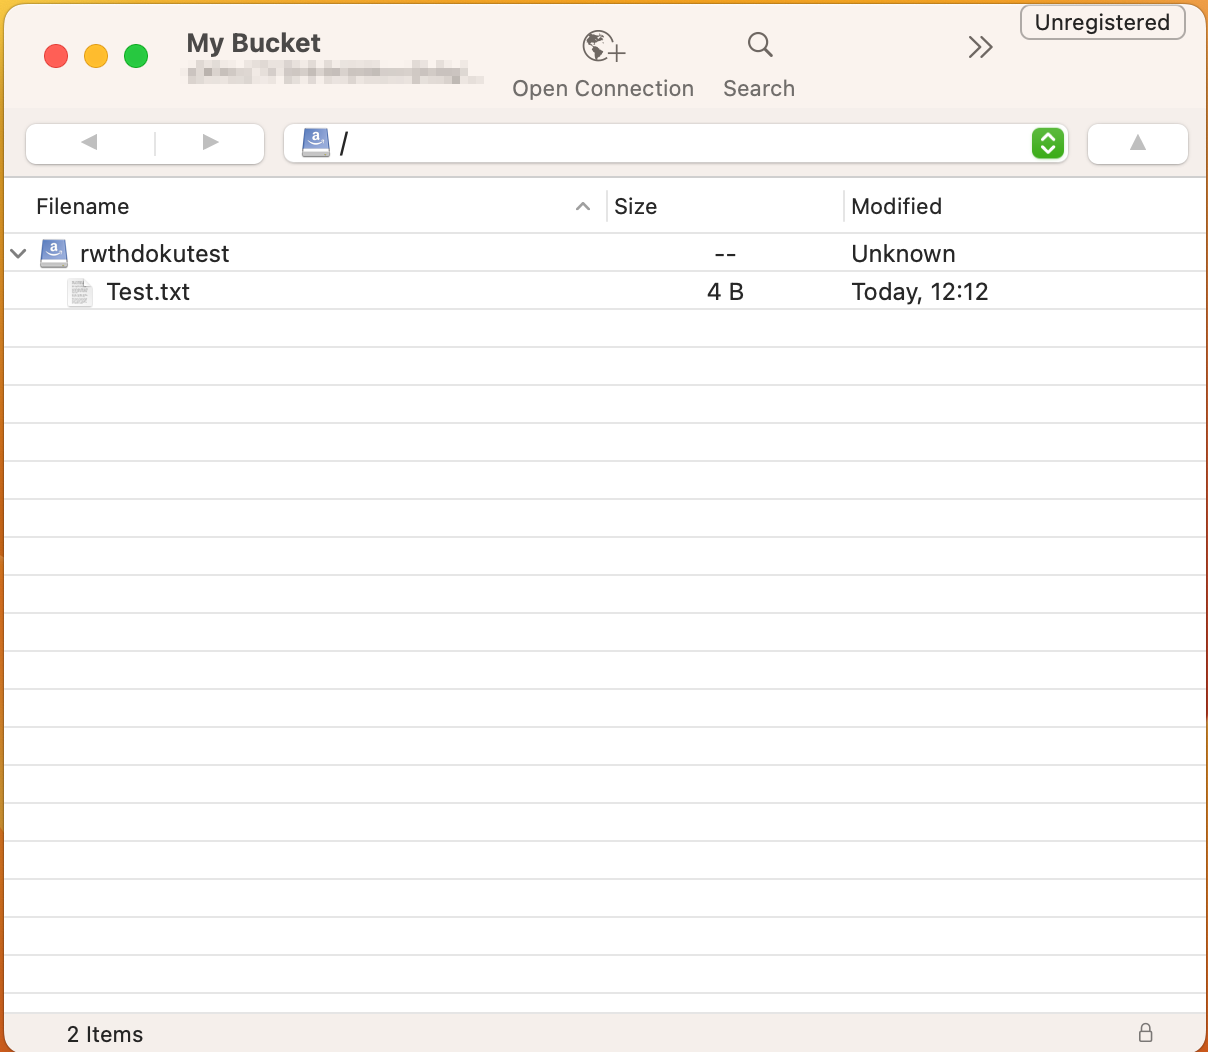Click the Unknown modified value
This screenshot has height=1052, width=1208.
pyautogui.click(x=903, y=254)
